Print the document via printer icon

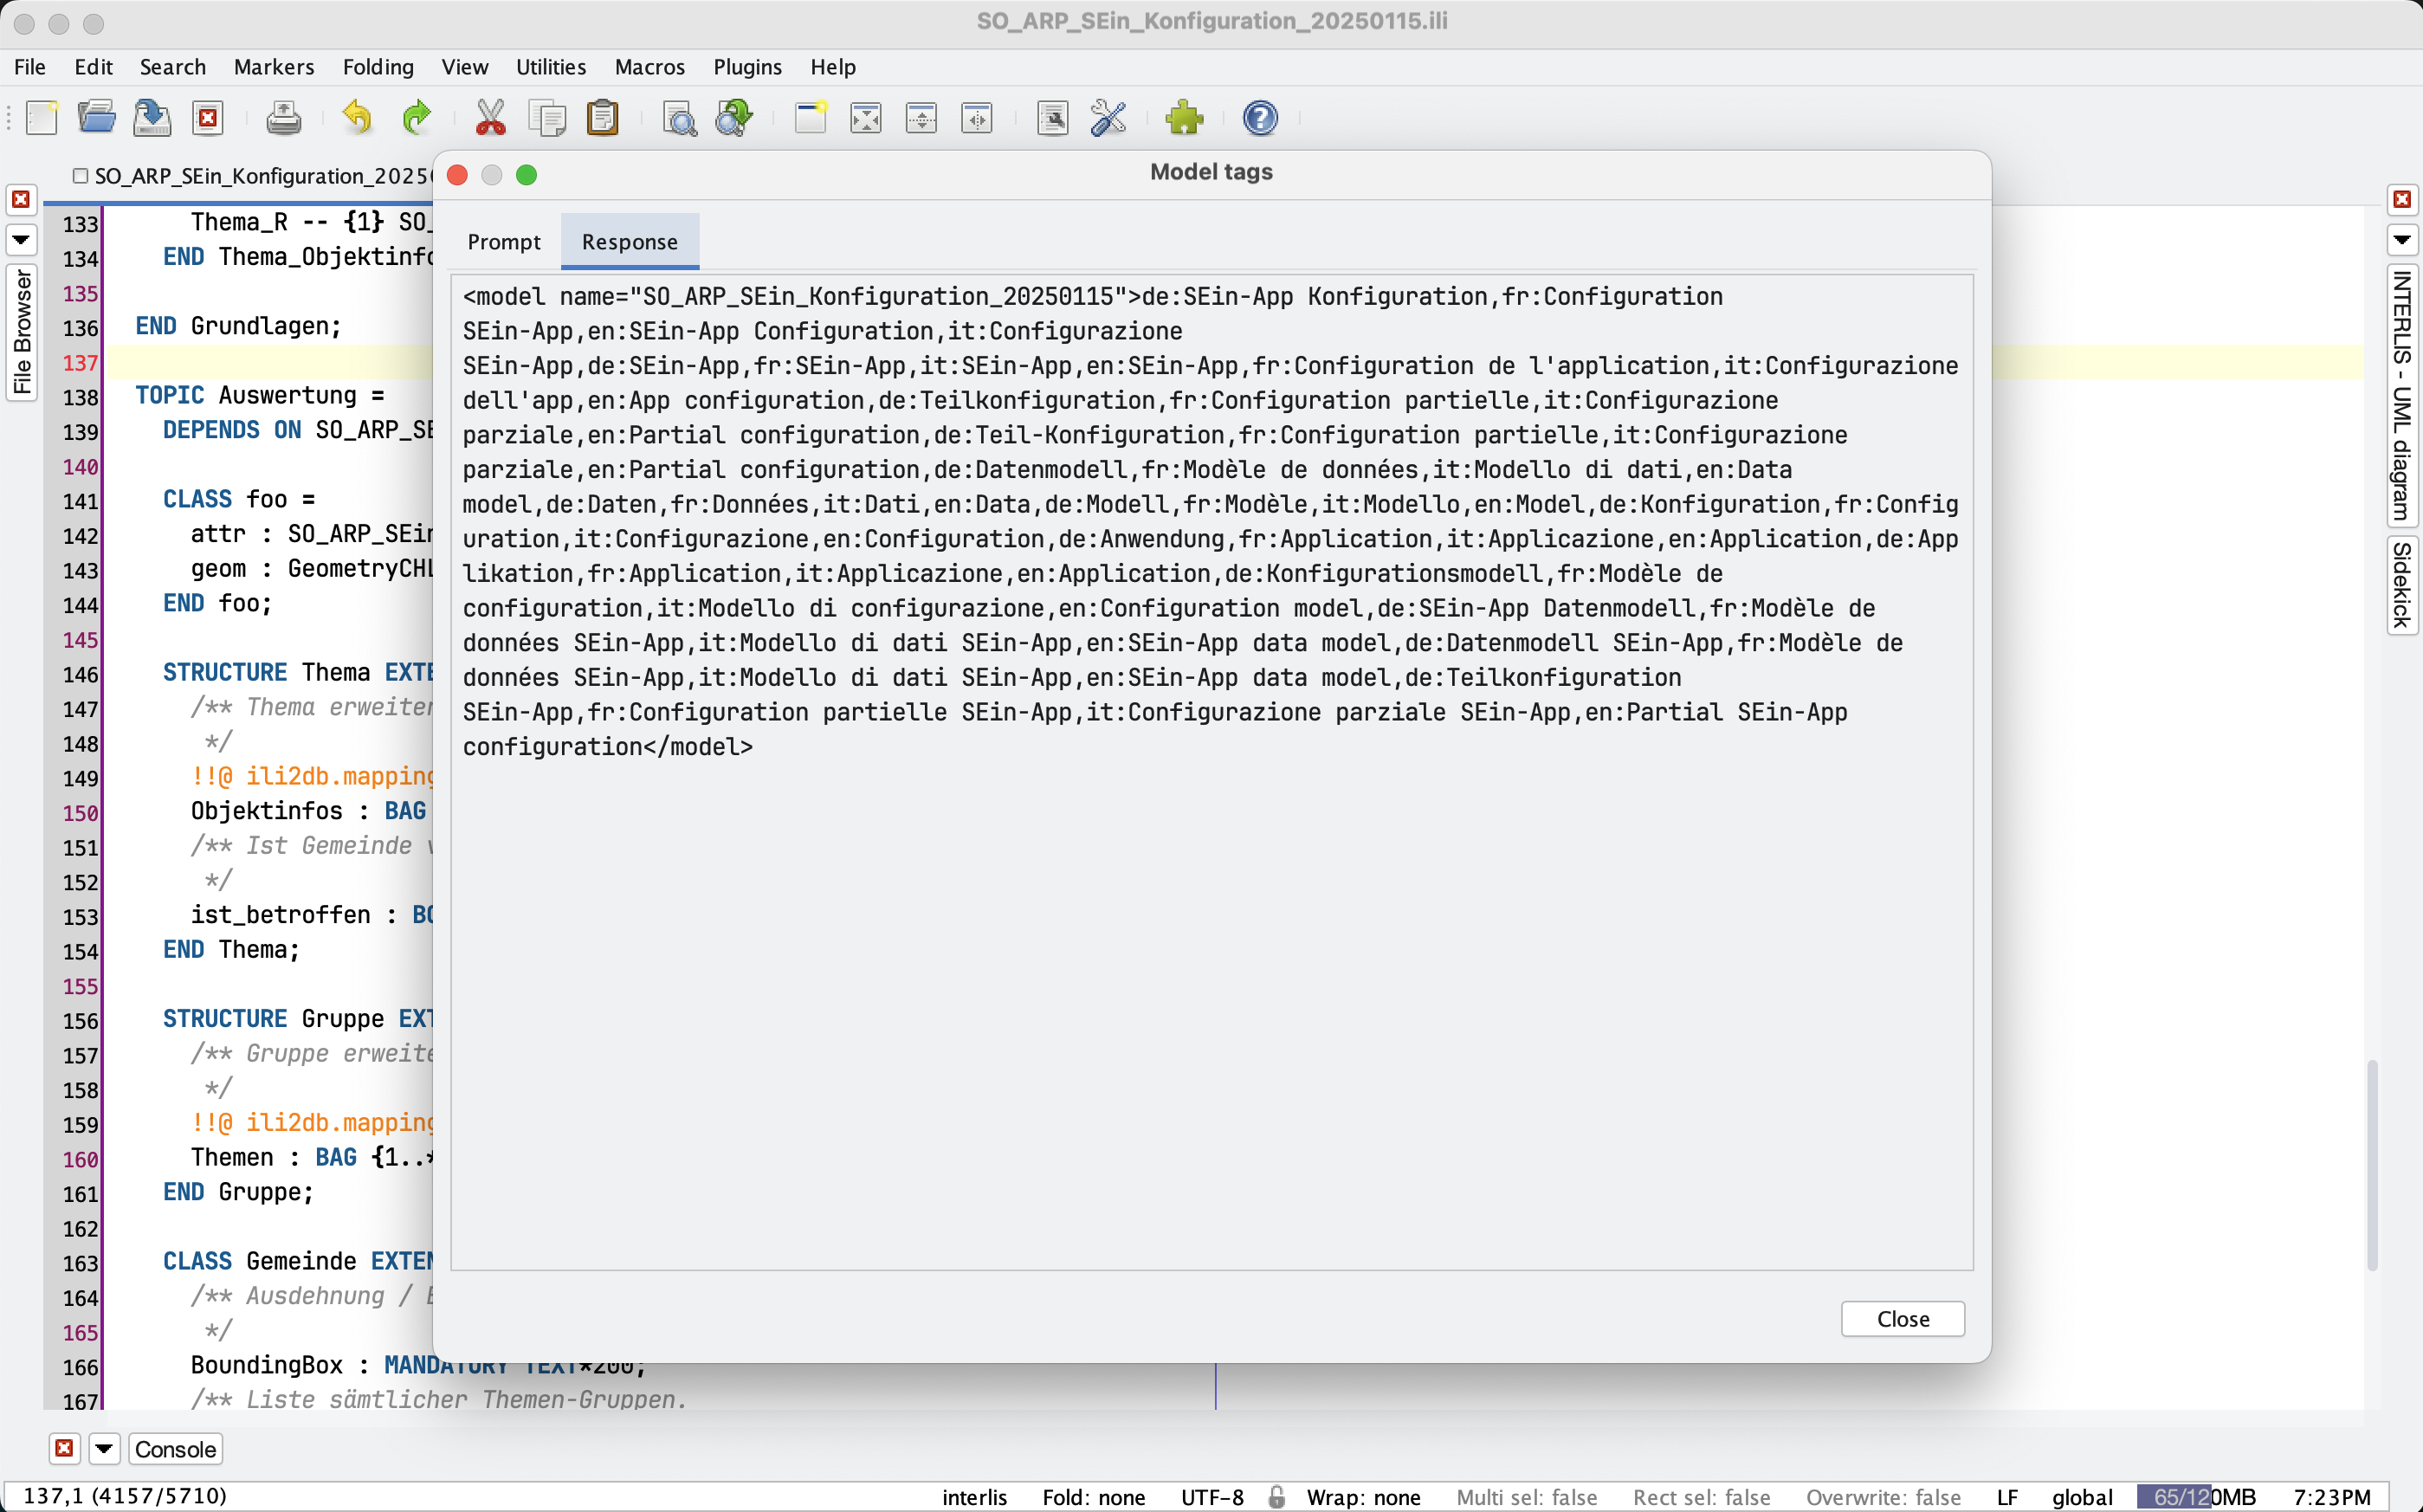coord(284,118)
